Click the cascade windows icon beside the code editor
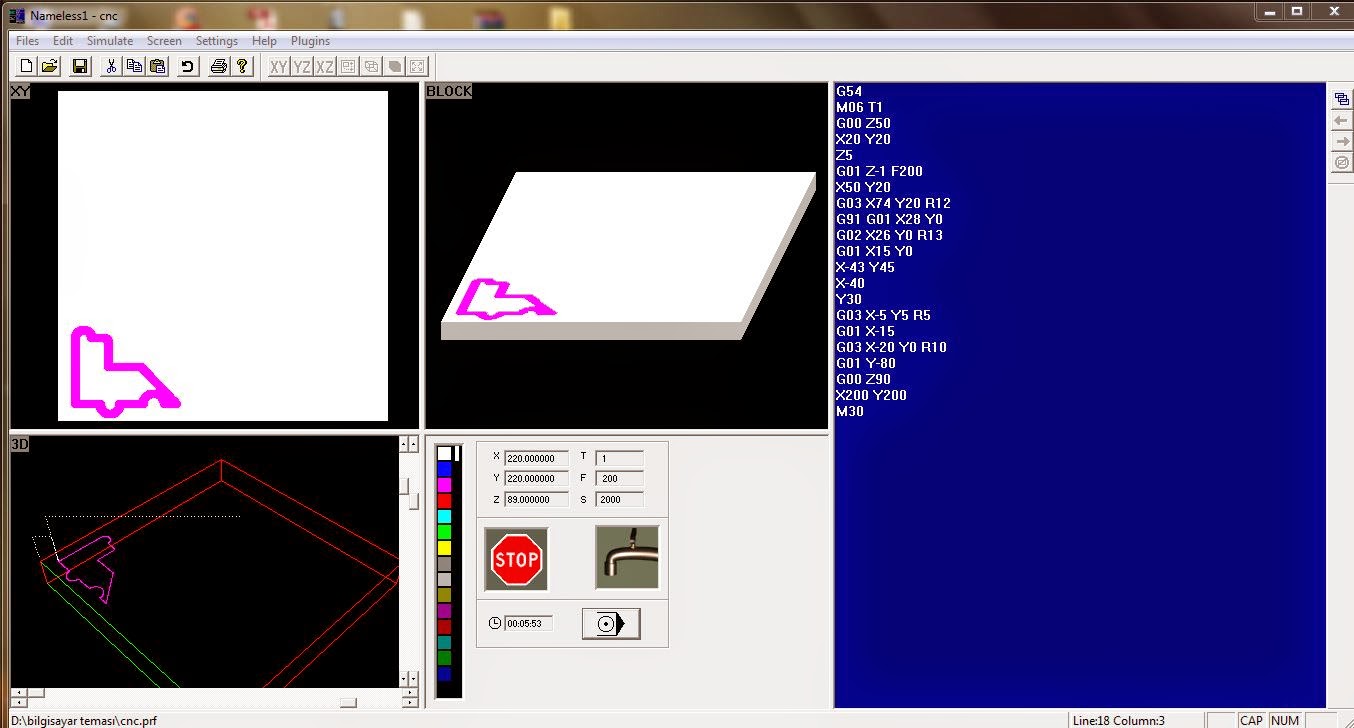This screenshot has width=1354, height=728. pyautogui.click(x=1342, y=99)
